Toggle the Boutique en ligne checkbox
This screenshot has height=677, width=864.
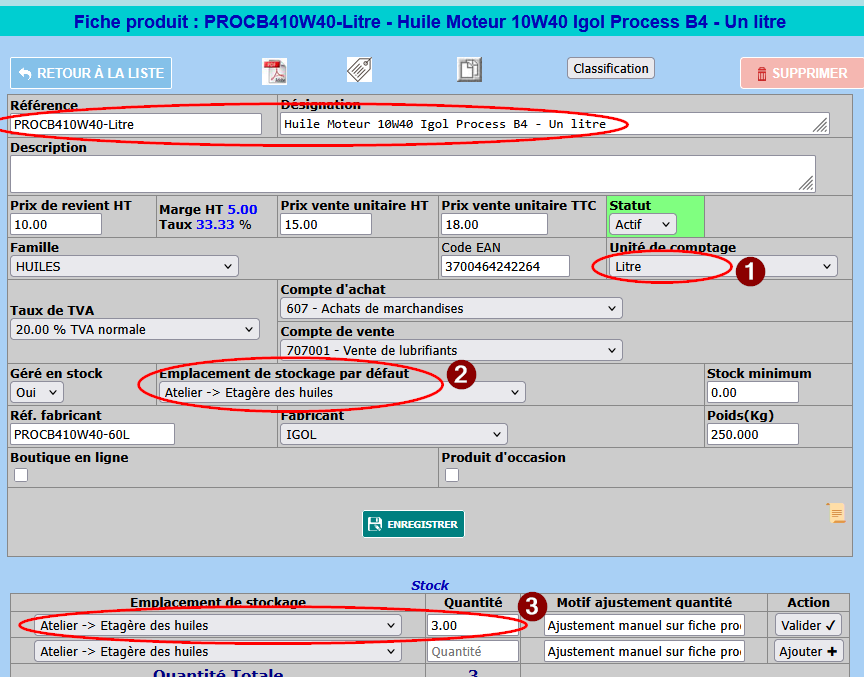click(21, 475)
